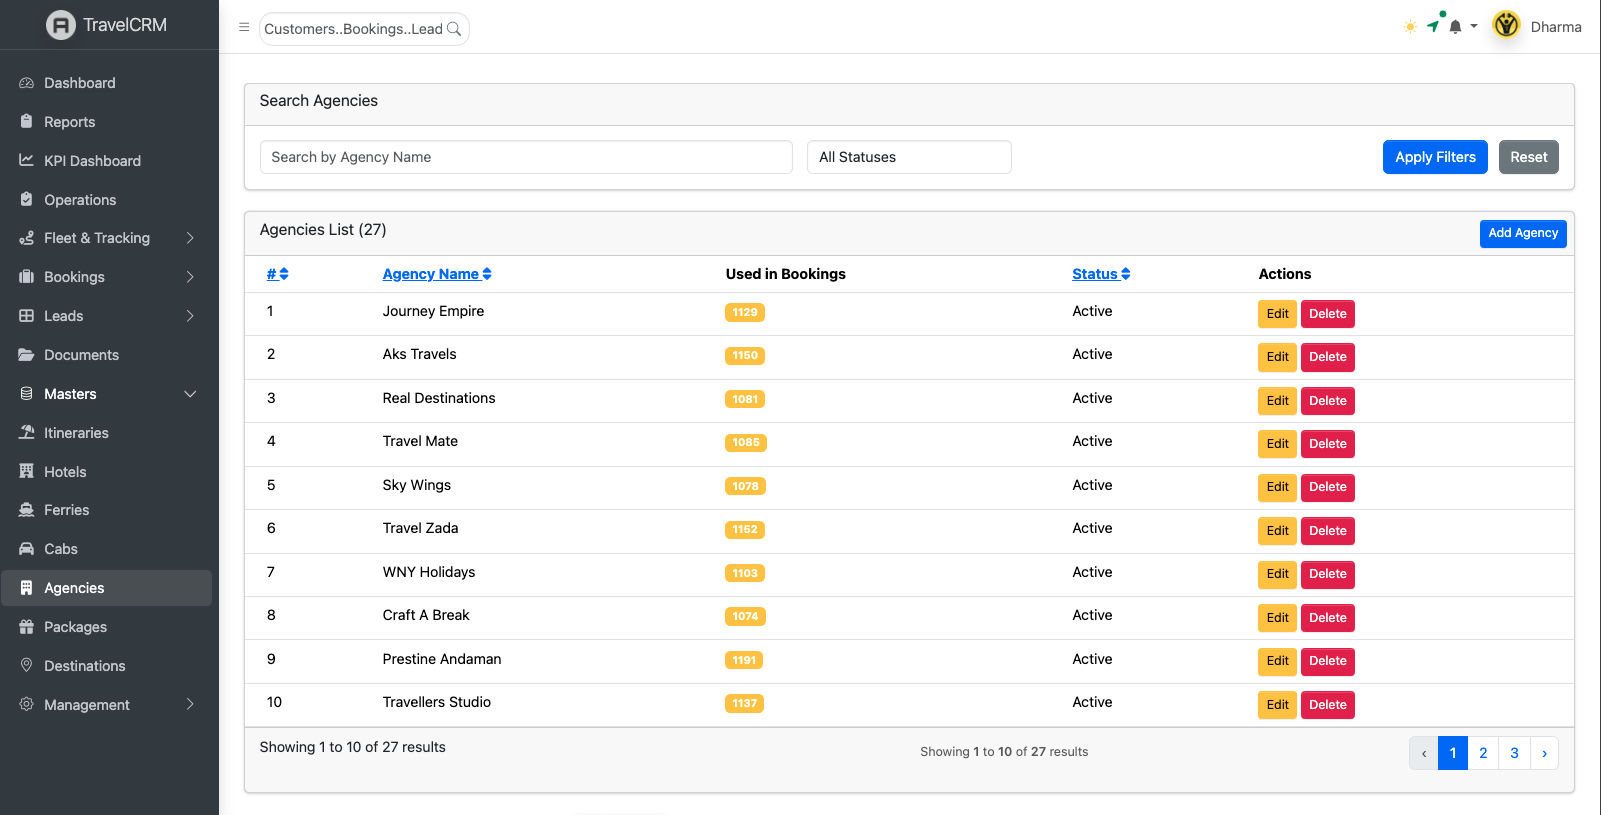This screenshot has width=1601, height=815.
Task: Sort the list by # column
Action: pyautogui.click(x=277, y=274)
